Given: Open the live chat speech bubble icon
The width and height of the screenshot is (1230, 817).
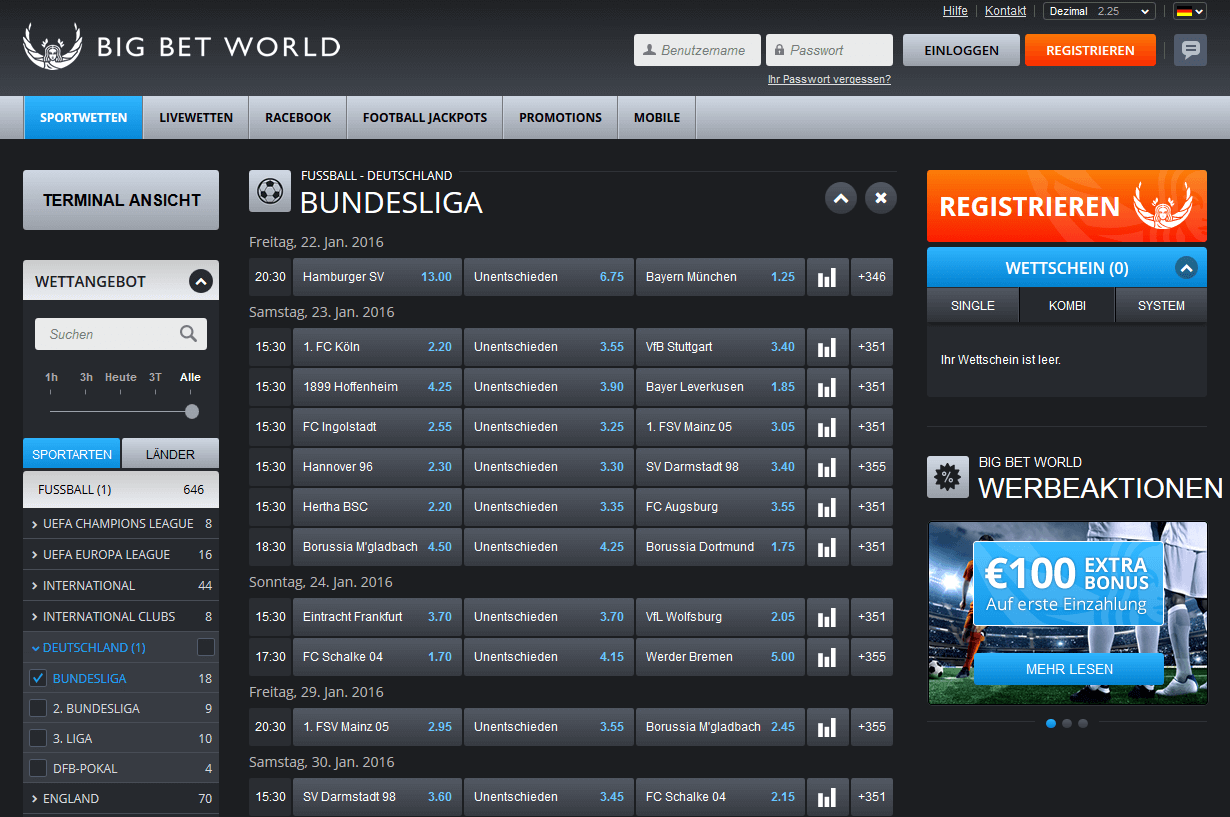Looking at the screenshot, I should [1190, 50].
